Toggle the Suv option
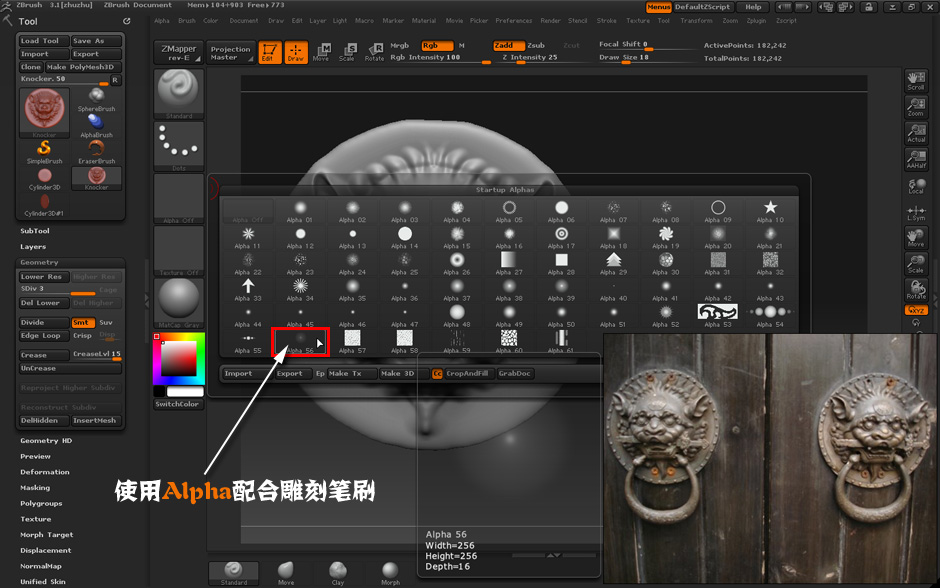Viewport: 940px width, 588px height. tap(106, 322)
